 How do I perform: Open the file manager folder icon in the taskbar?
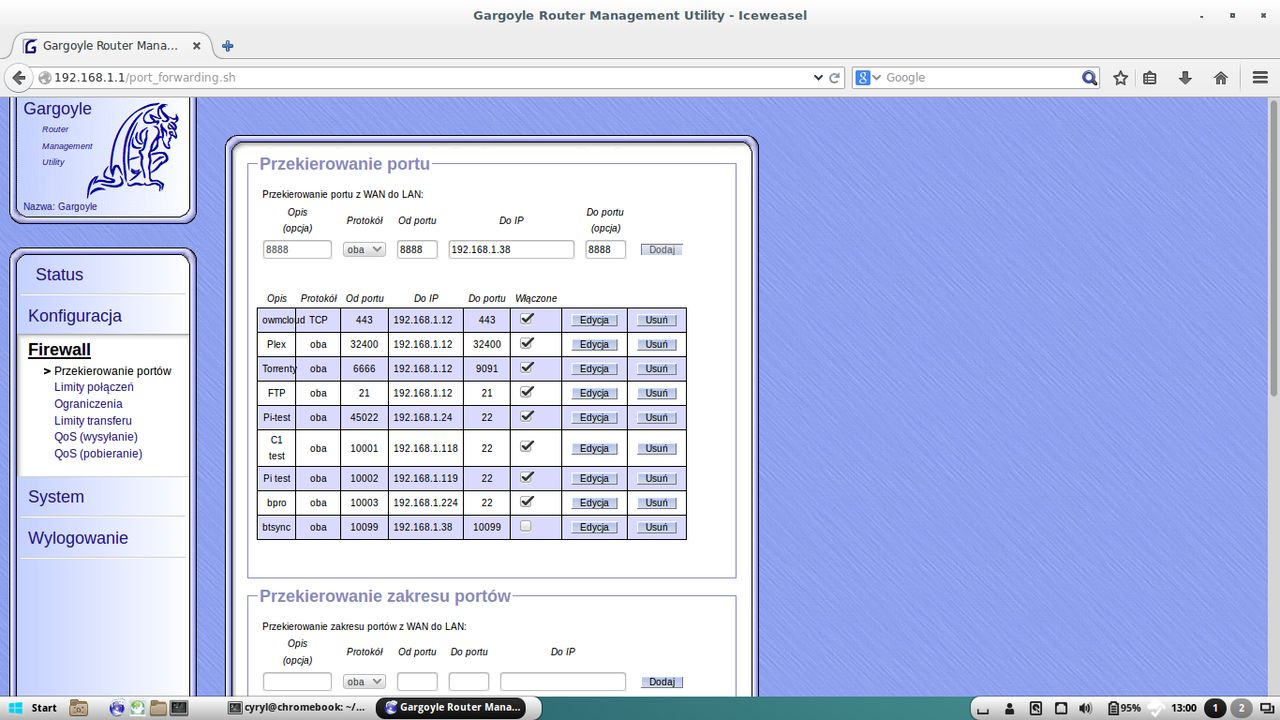click(158, 708)
